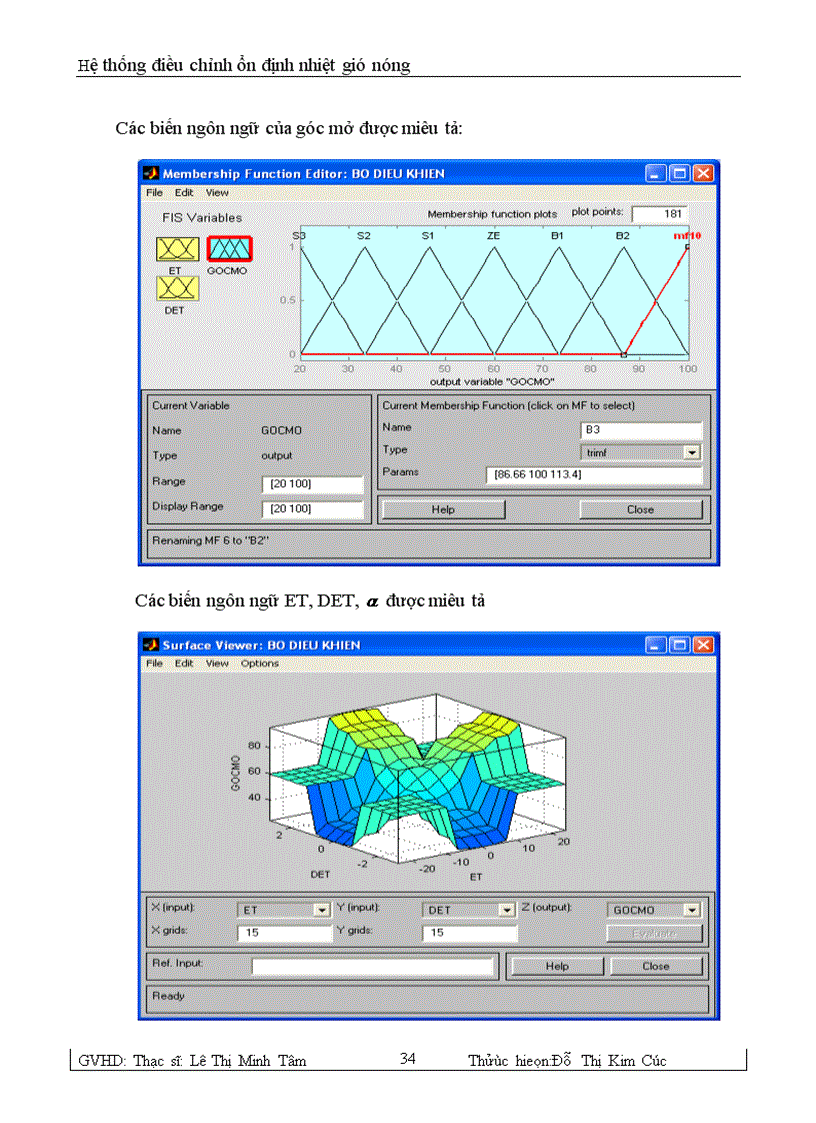816x1123 pixels.
Task: Click the plot points input field
Action: 659,213
